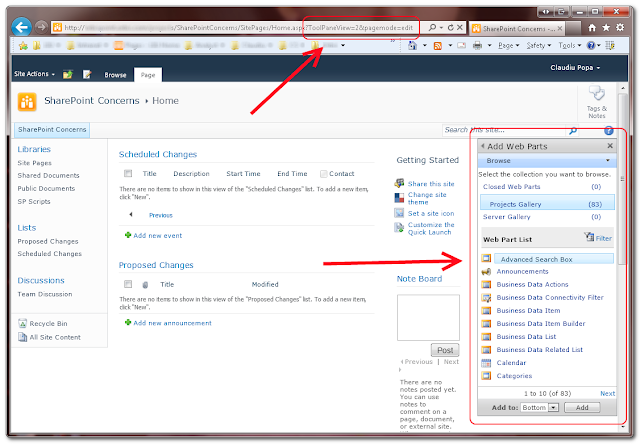Click the Navigate Up folder icon
Screen dimensions: 640x444
68,74
